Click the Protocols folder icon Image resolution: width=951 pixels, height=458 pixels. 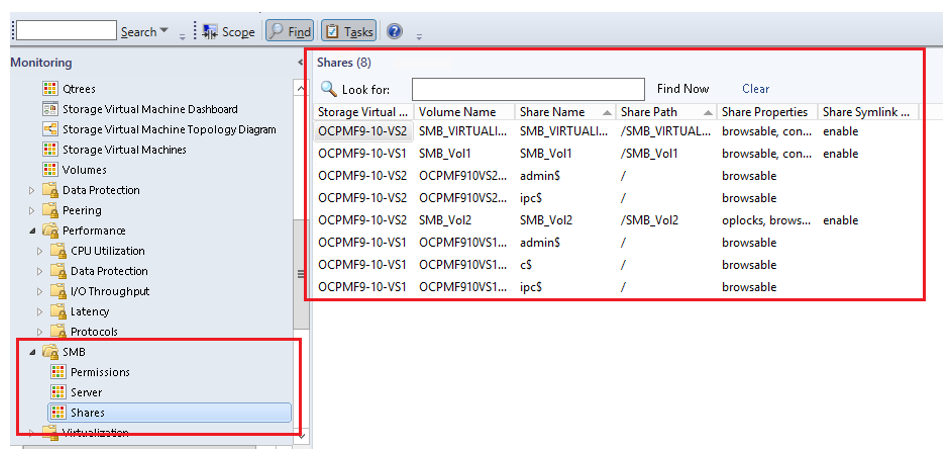[x=58, y=332]
